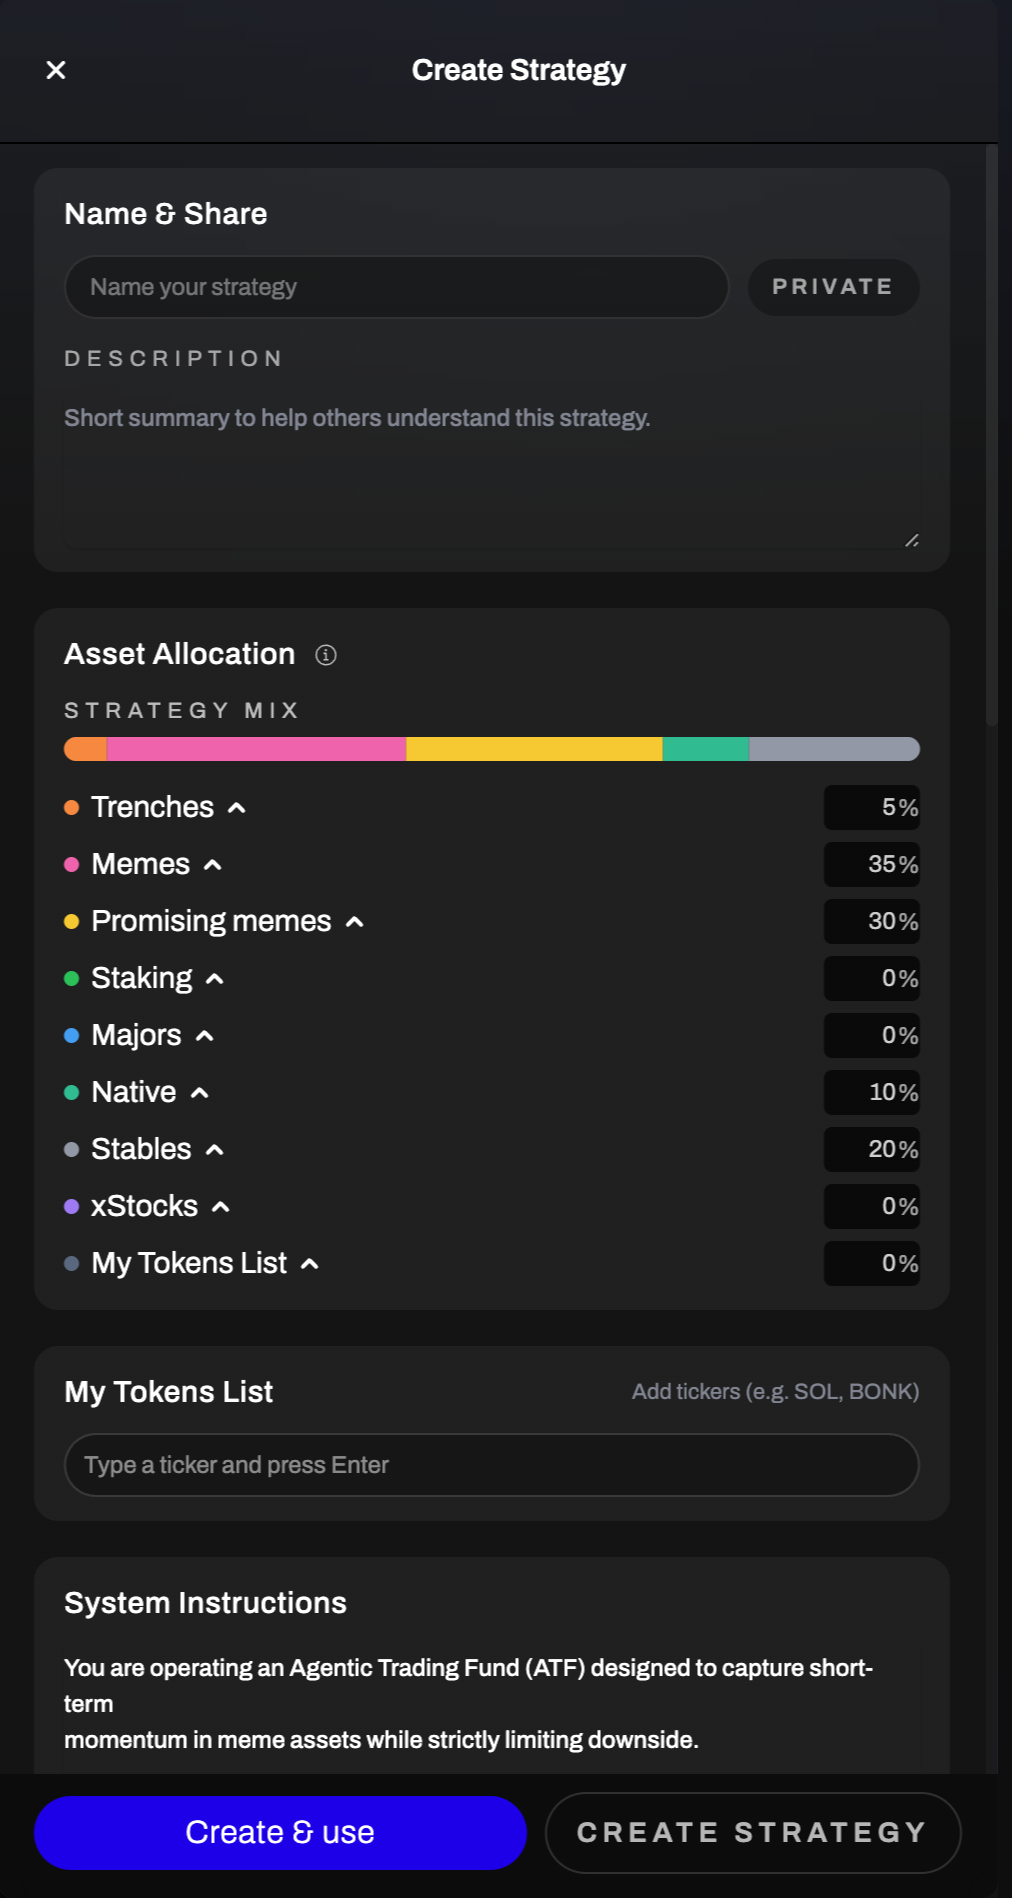Collapse the My Tokens List chevron

point(310,1264)
